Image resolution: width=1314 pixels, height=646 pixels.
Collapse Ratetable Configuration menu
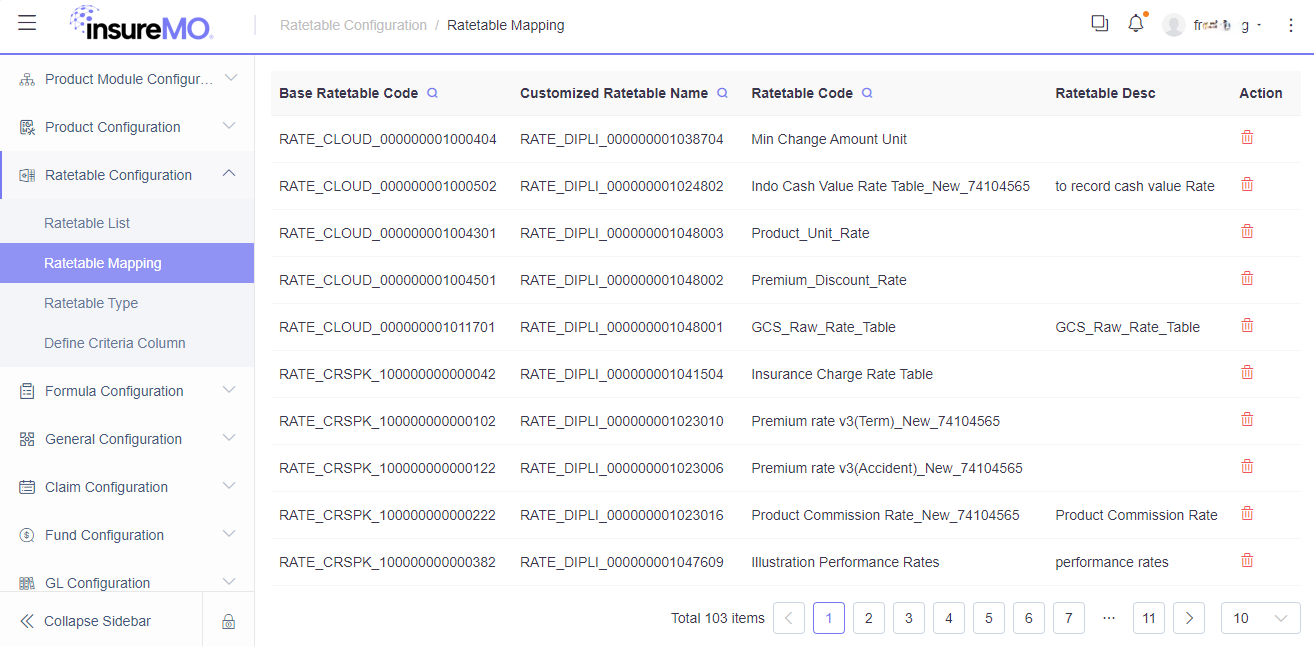229,174
